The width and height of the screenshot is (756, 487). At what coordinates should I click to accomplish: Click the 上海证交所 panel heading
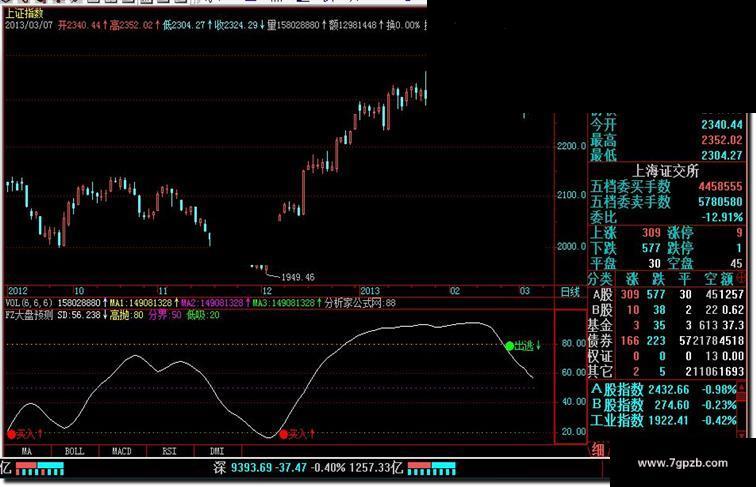(665, 171)
